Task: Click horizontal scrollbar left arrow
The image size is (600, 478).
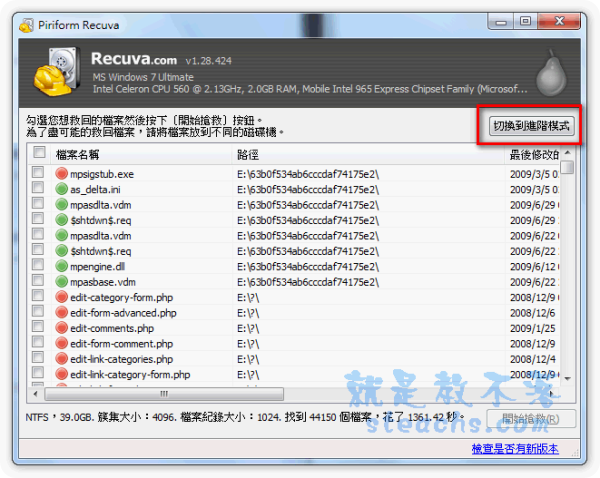Action: point(36,394)
